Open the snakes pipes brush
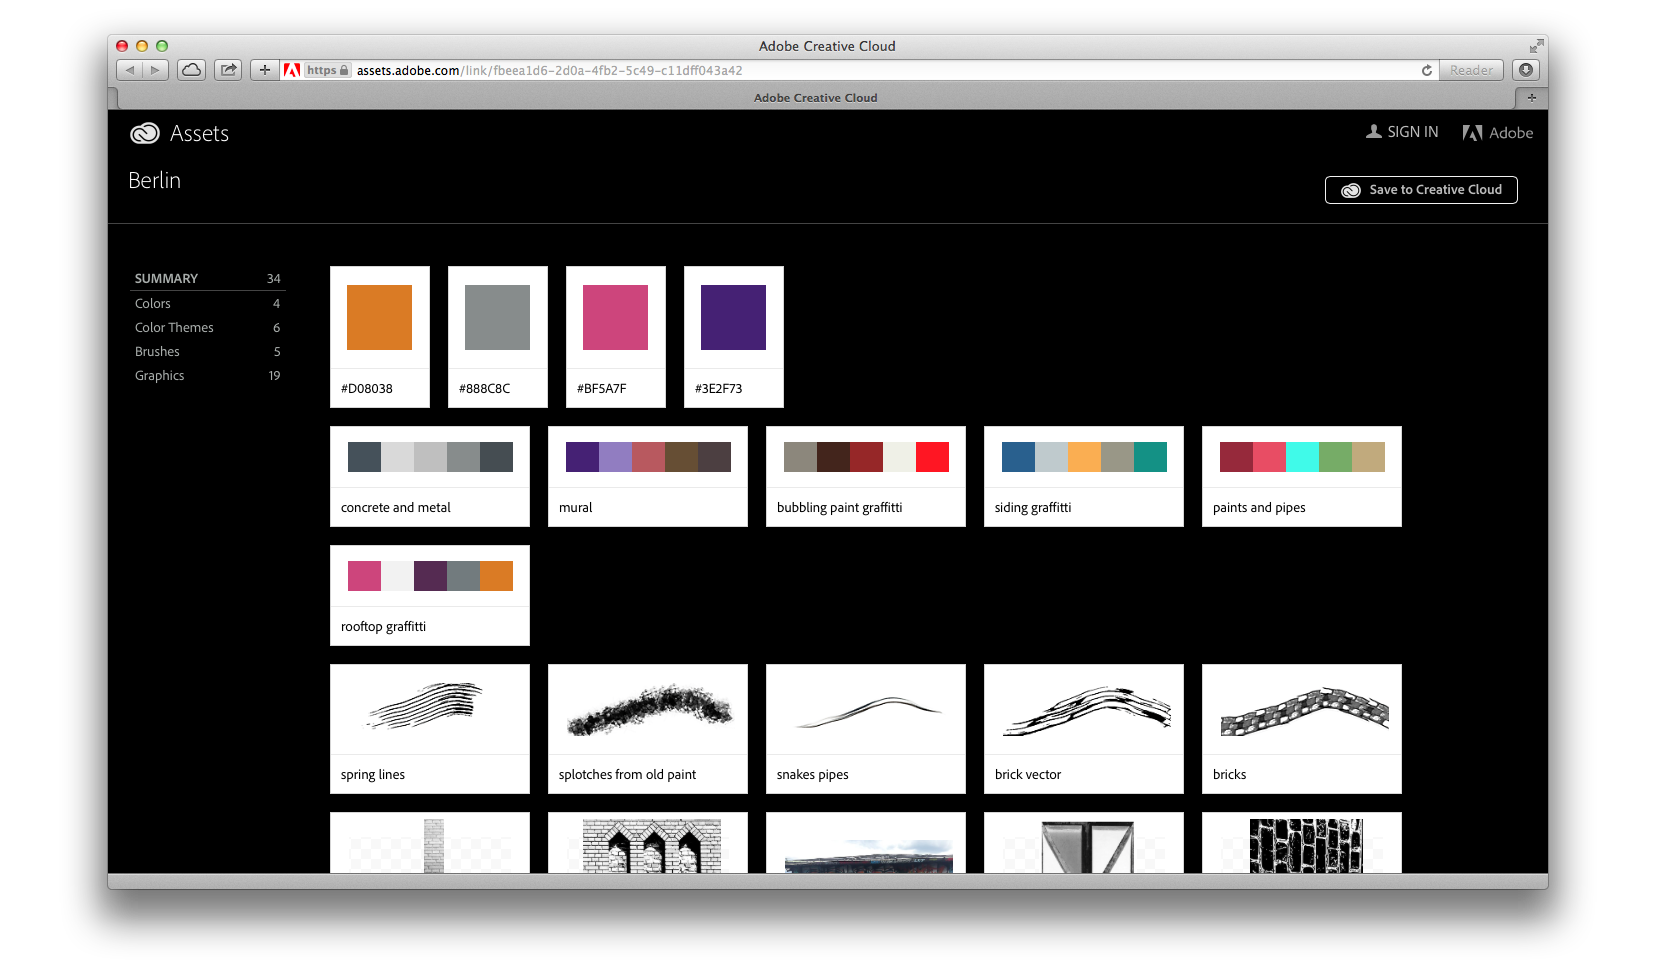Screen dimensions: 1656x968 [x=866, y=729]
